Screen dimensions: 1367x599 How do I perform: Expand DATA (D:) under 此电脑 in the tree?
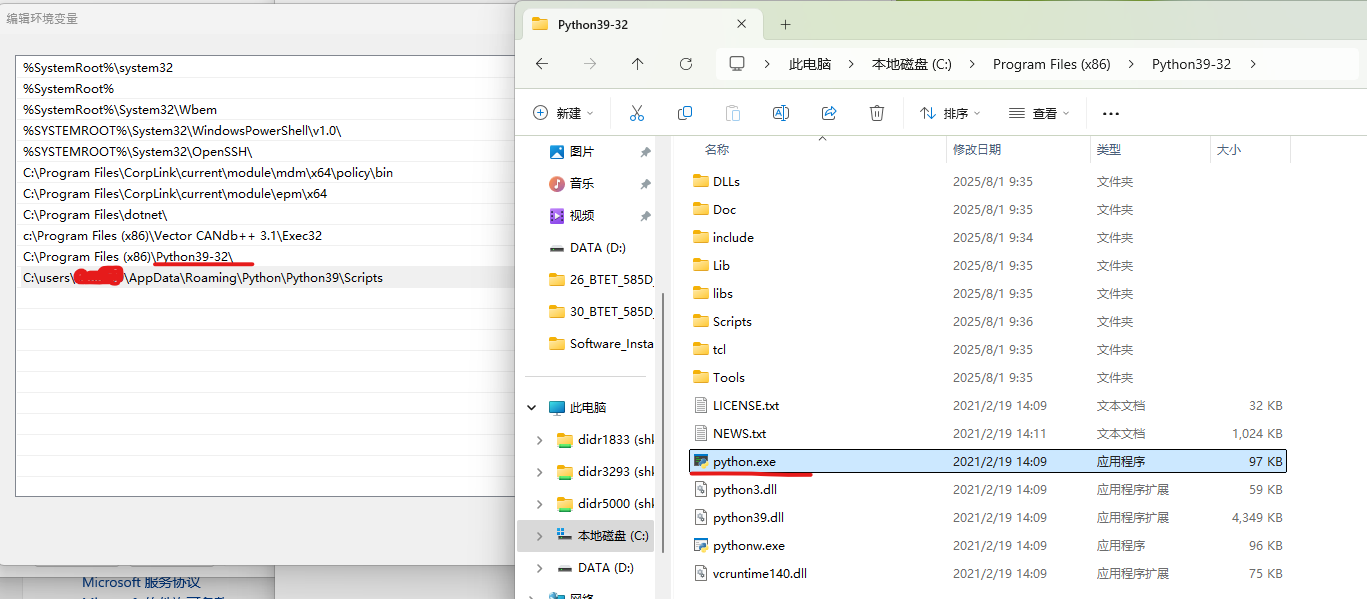(540, 568)
